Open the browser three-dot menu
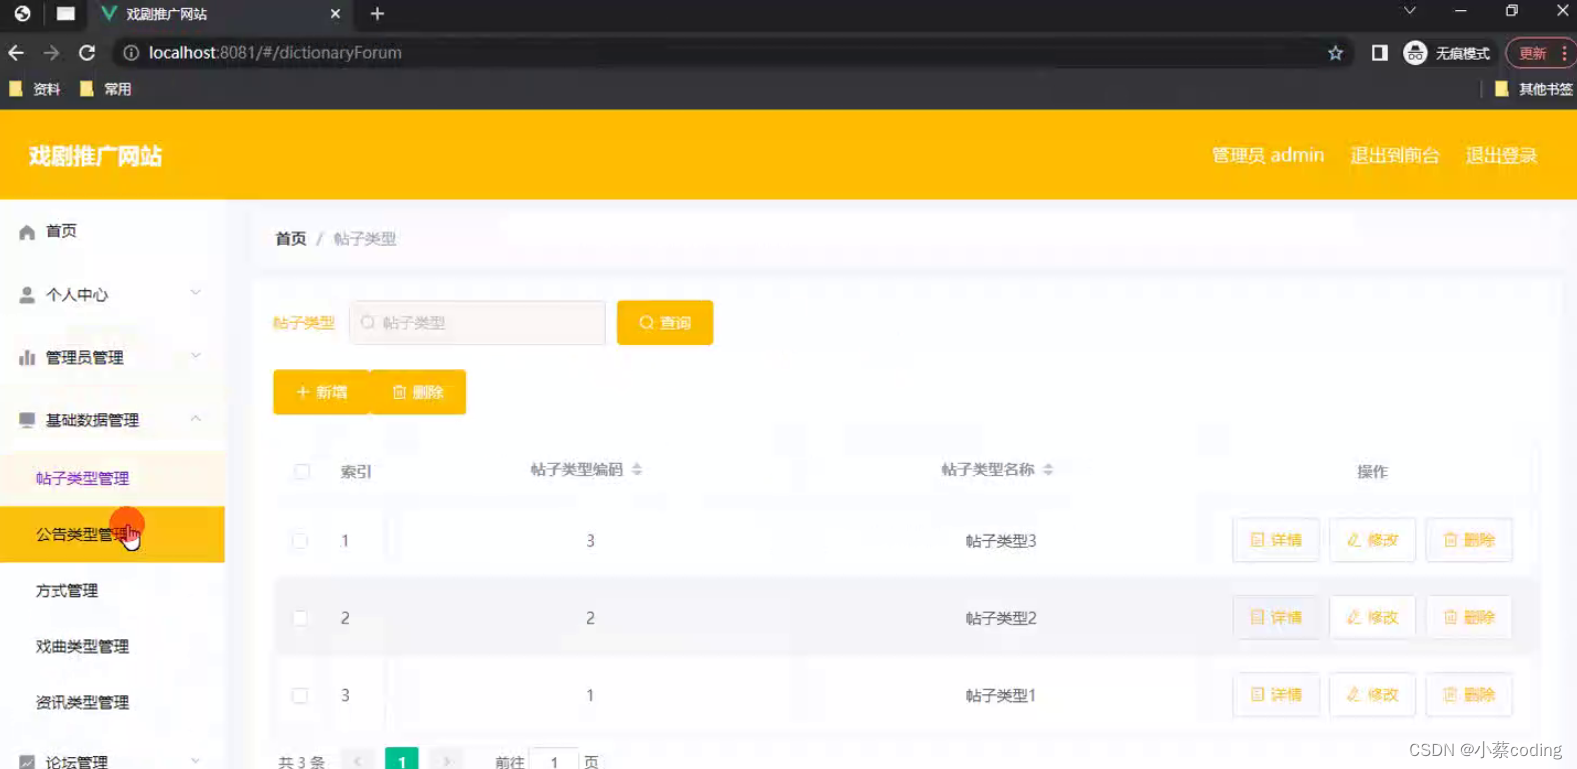This screenshot has height=769, width=1577. click(1565, 53)
